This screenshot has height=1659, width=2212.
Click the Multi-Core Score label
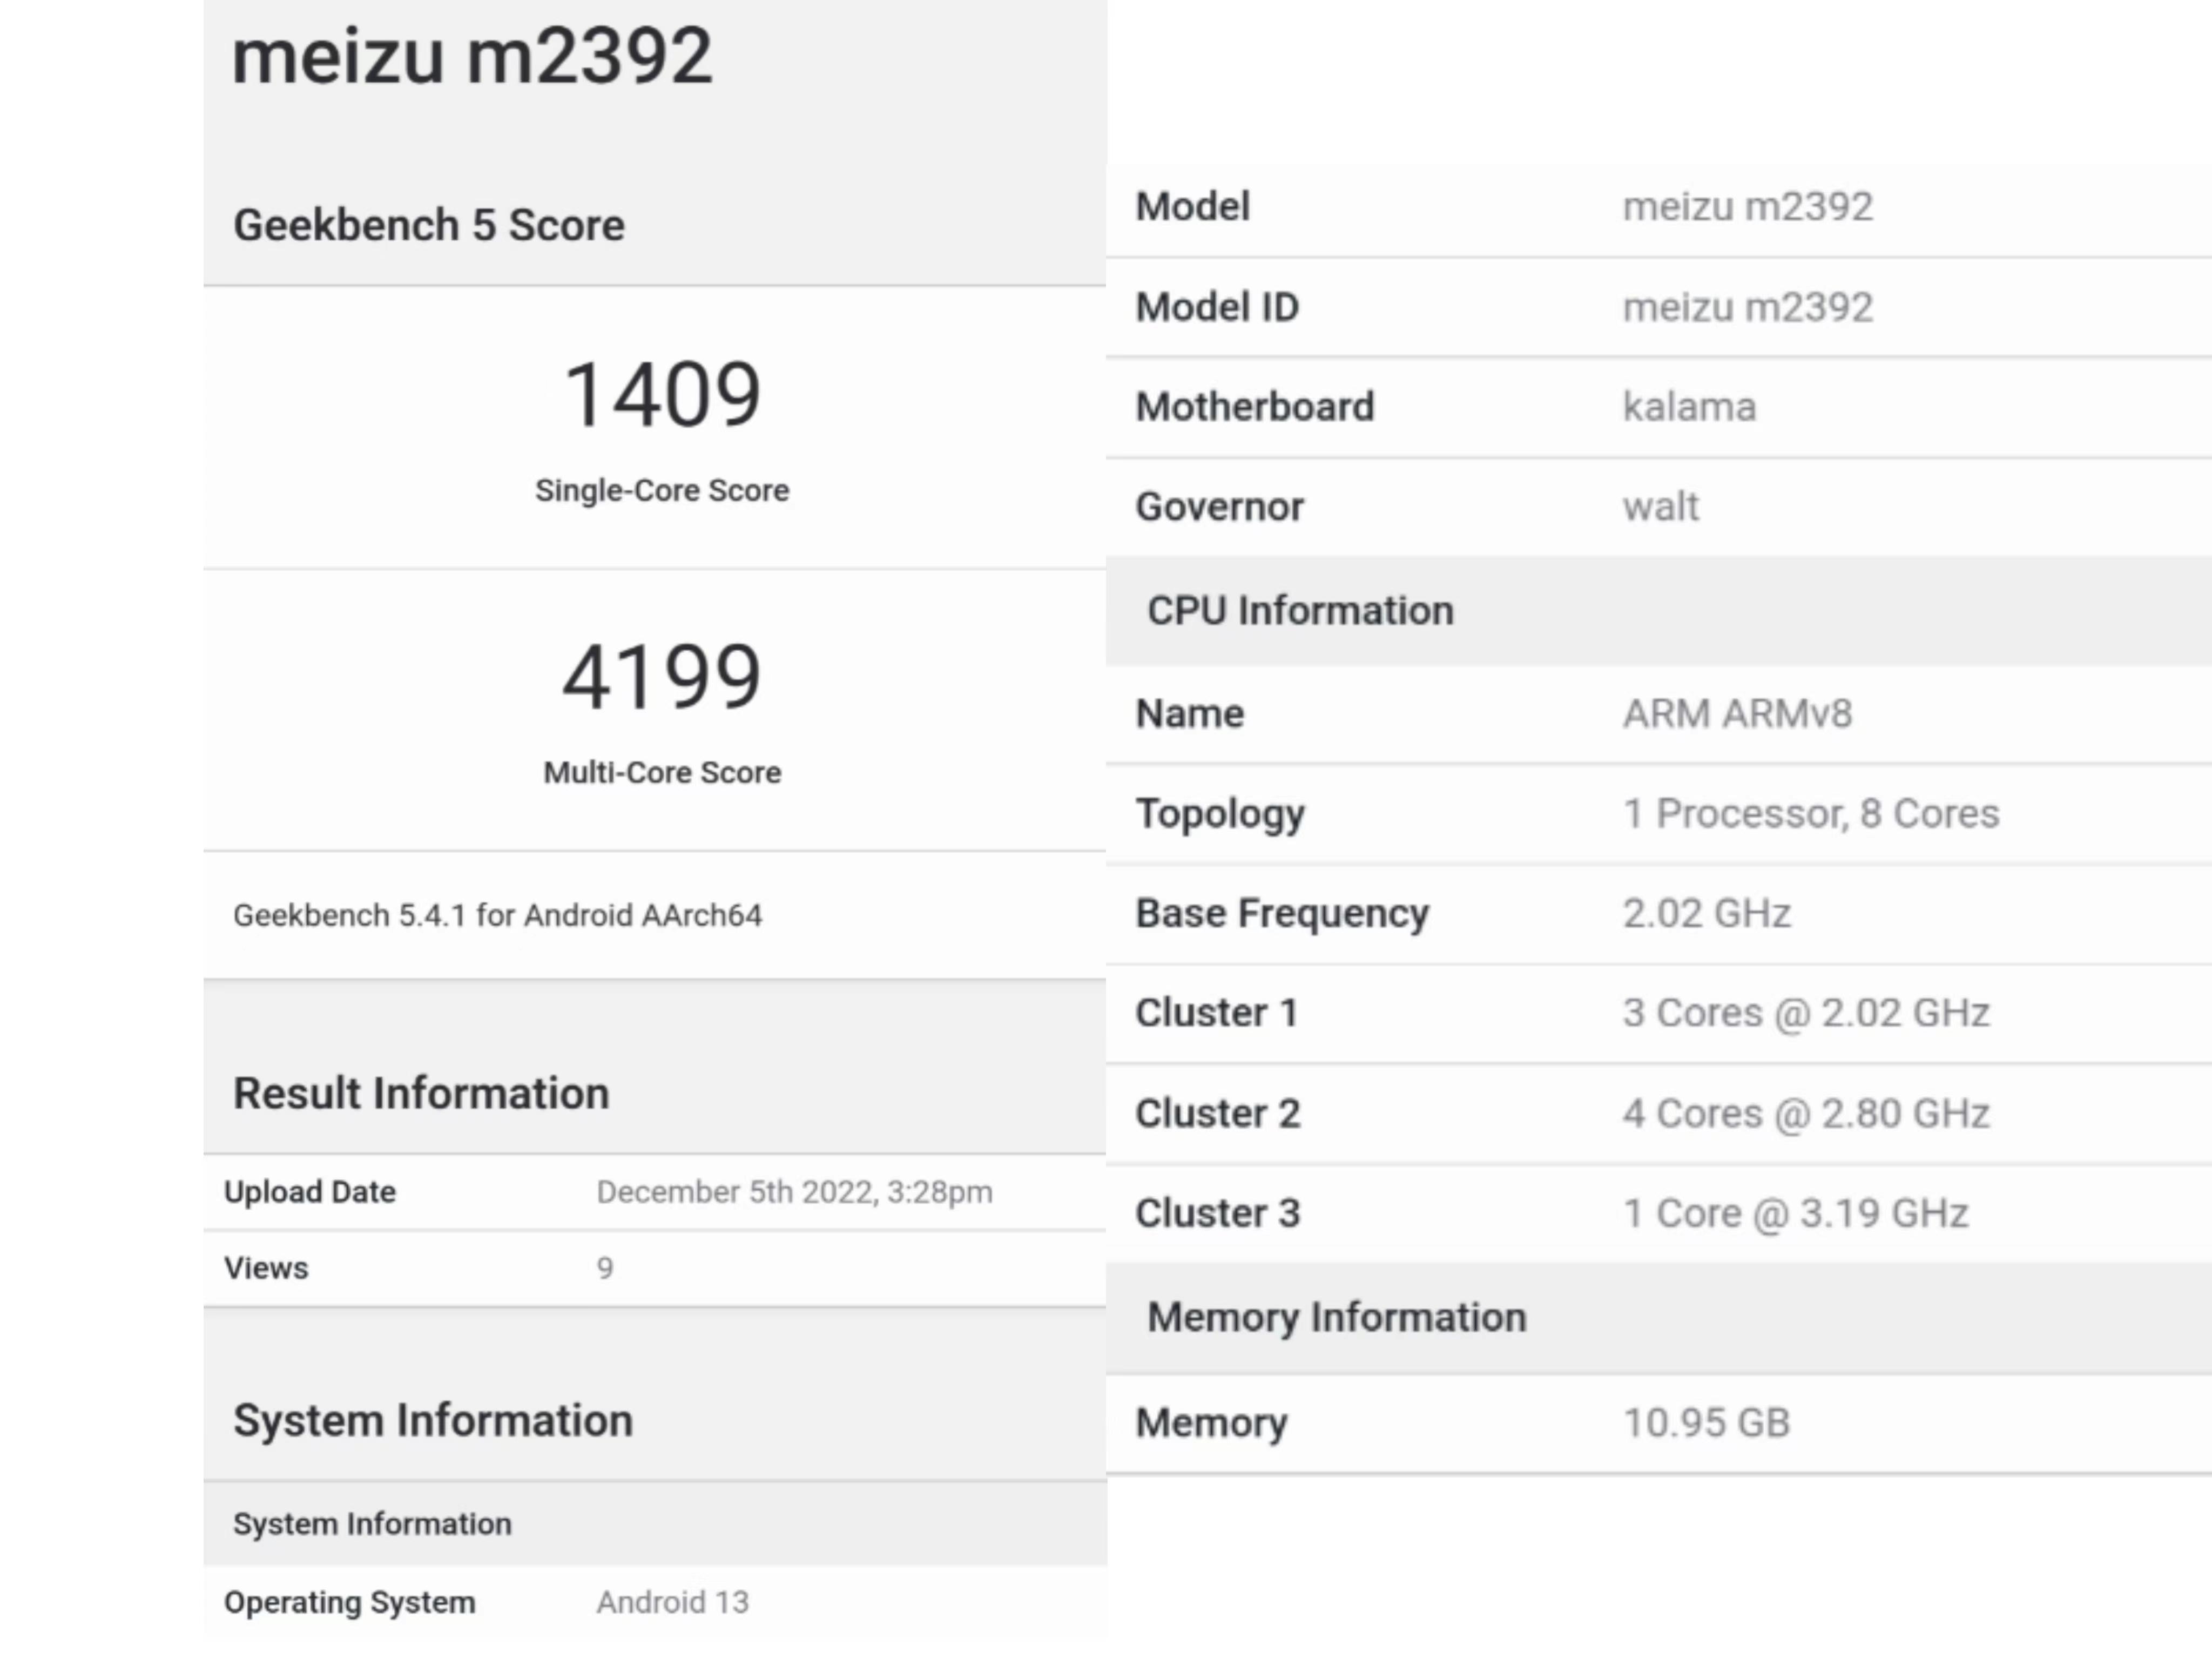point(662,773)
